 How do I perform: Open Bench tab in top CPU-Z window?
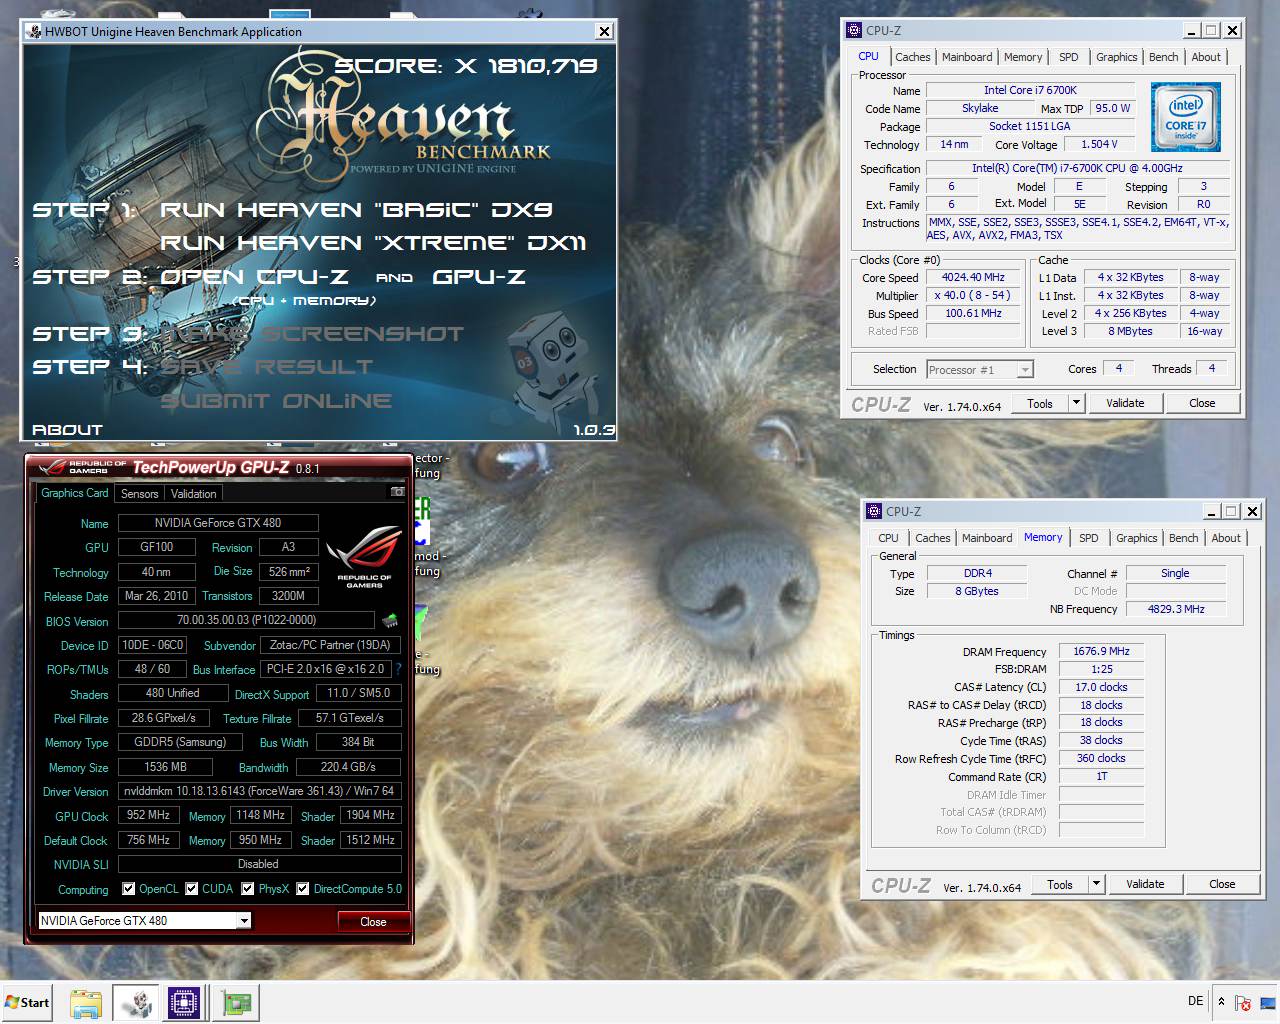click(x=1163, y=57)
